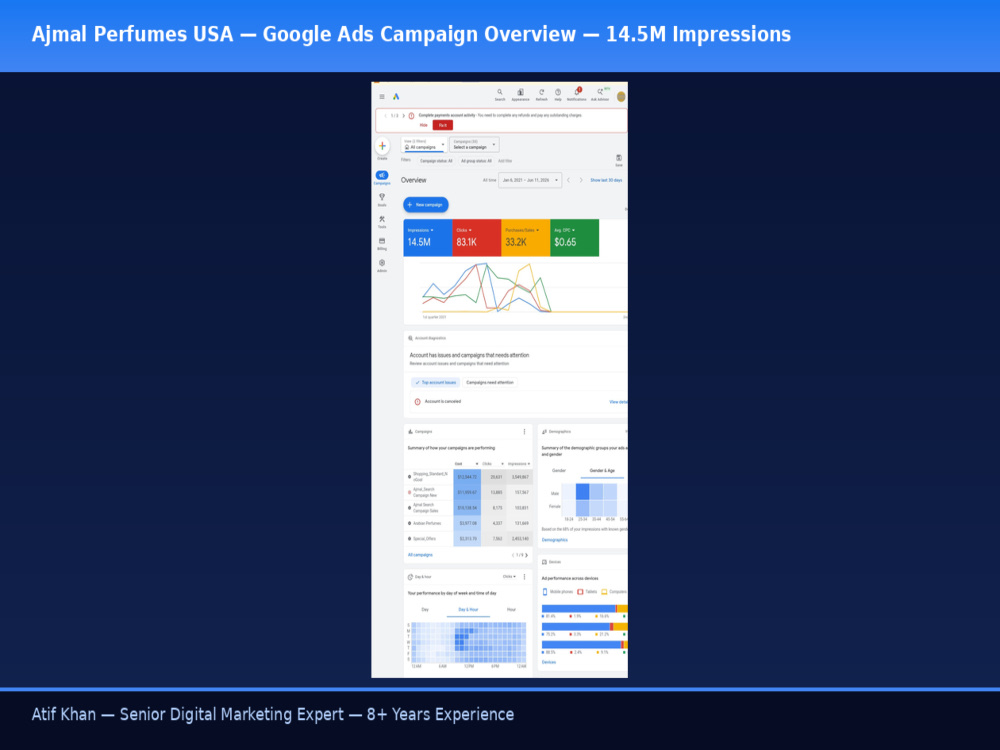Go to next page of Campaigns card
Image resolution: width=1000 pixels, height=750 pixels.
click(526, 555)
